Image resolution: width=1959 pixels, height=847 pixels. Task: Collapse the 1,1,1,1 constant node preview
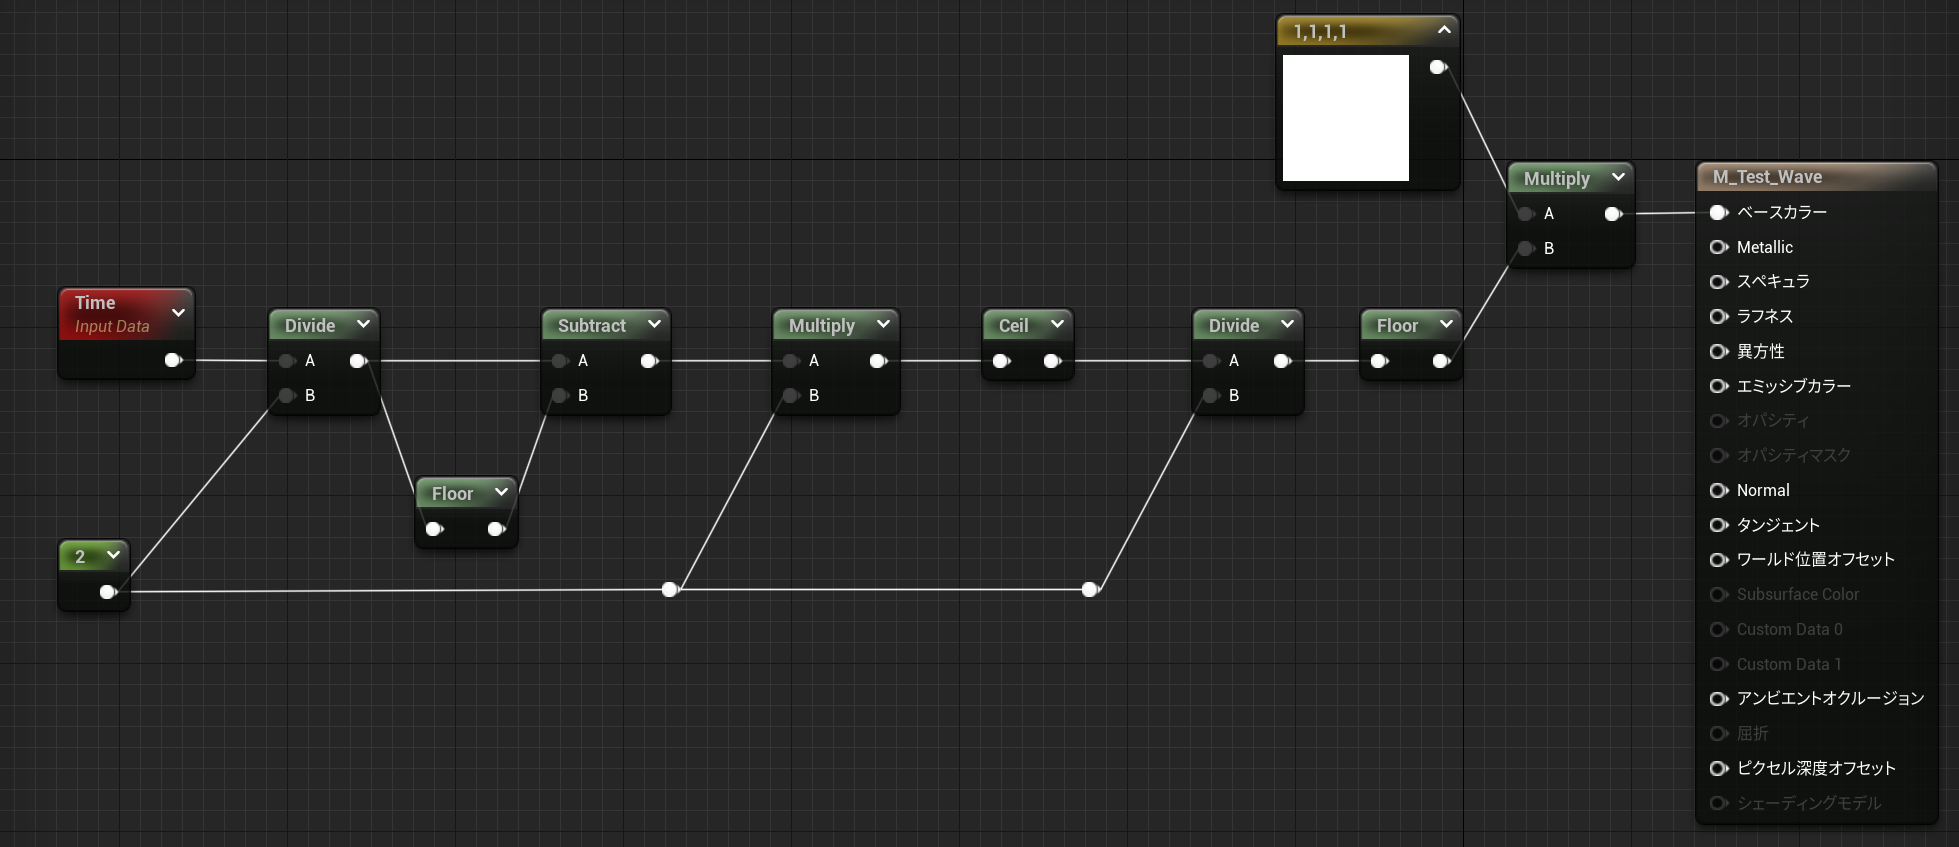1444,30
